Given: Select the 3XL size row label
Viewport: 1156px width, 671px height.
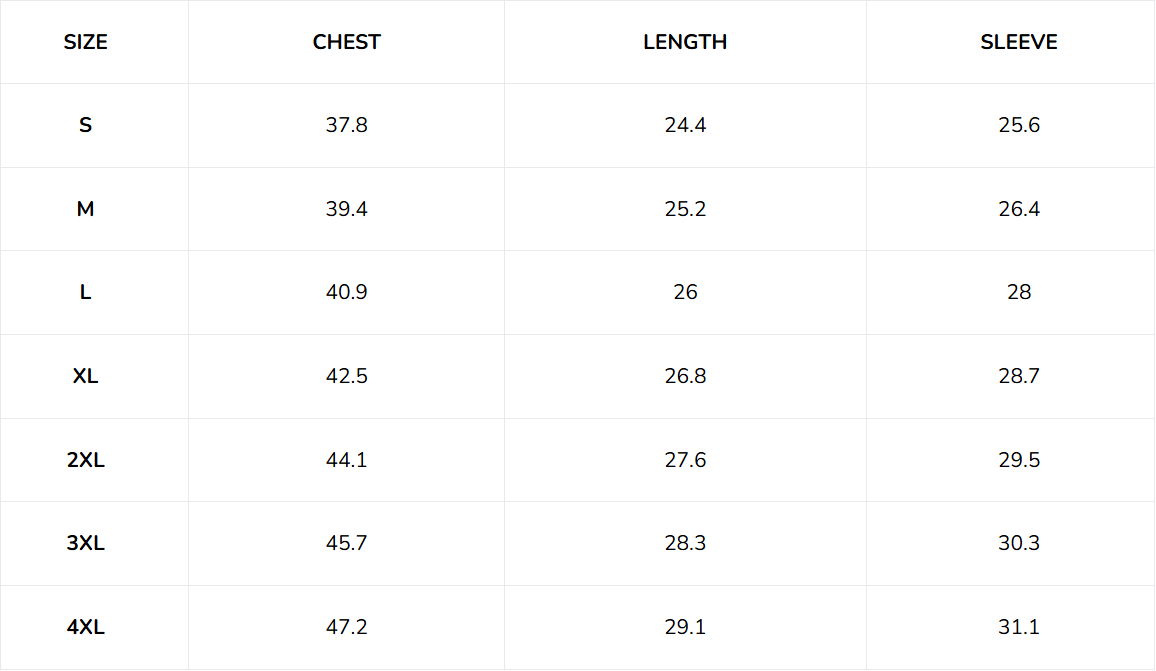Looking at the screenshot, I should (x=86, y=543).
